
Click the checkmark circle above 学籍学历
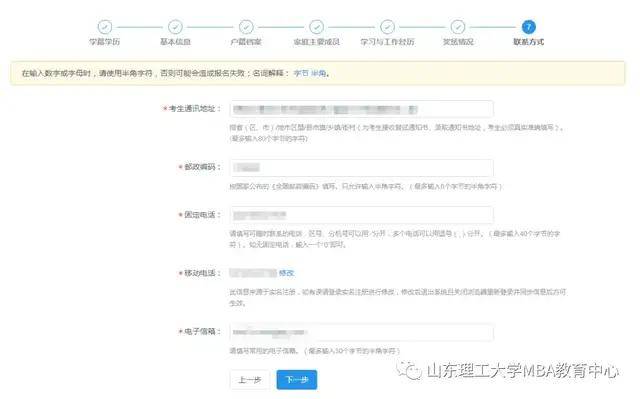(x=105, y=27)
